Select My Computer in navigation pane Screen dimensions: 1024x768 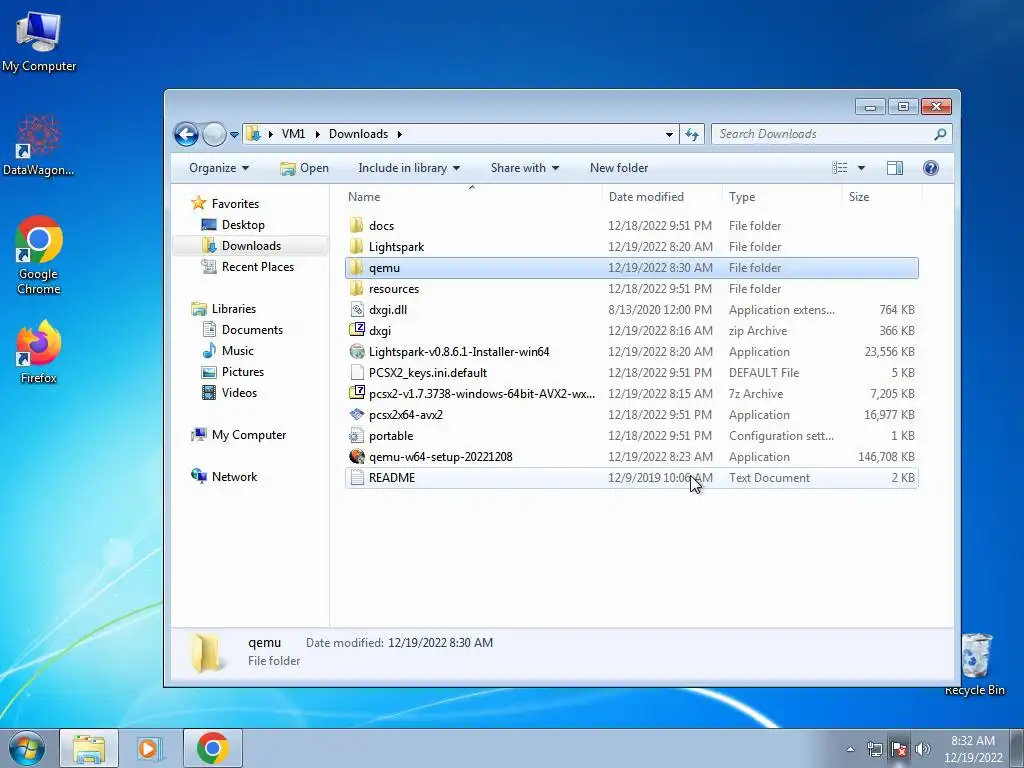pyautogui.click(x=238, y=435)
